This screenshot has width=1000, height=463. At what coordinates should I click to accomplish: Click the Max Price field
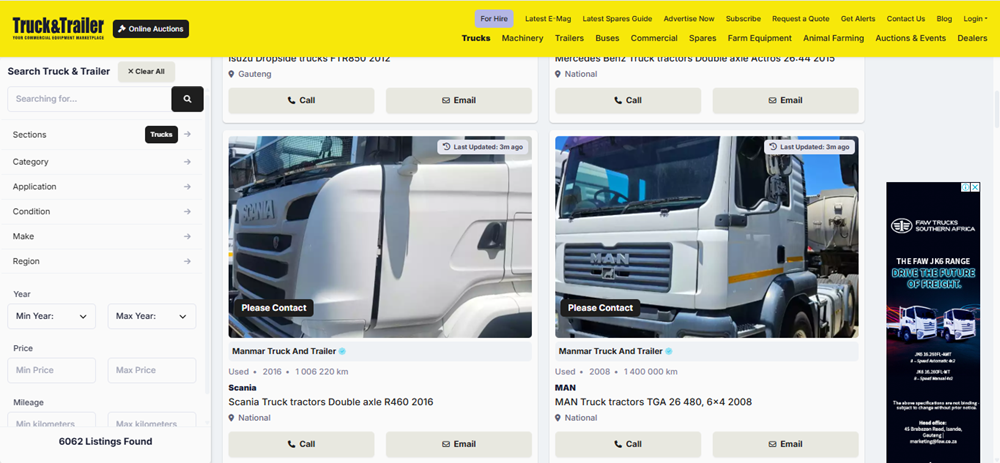click(152, 371)
